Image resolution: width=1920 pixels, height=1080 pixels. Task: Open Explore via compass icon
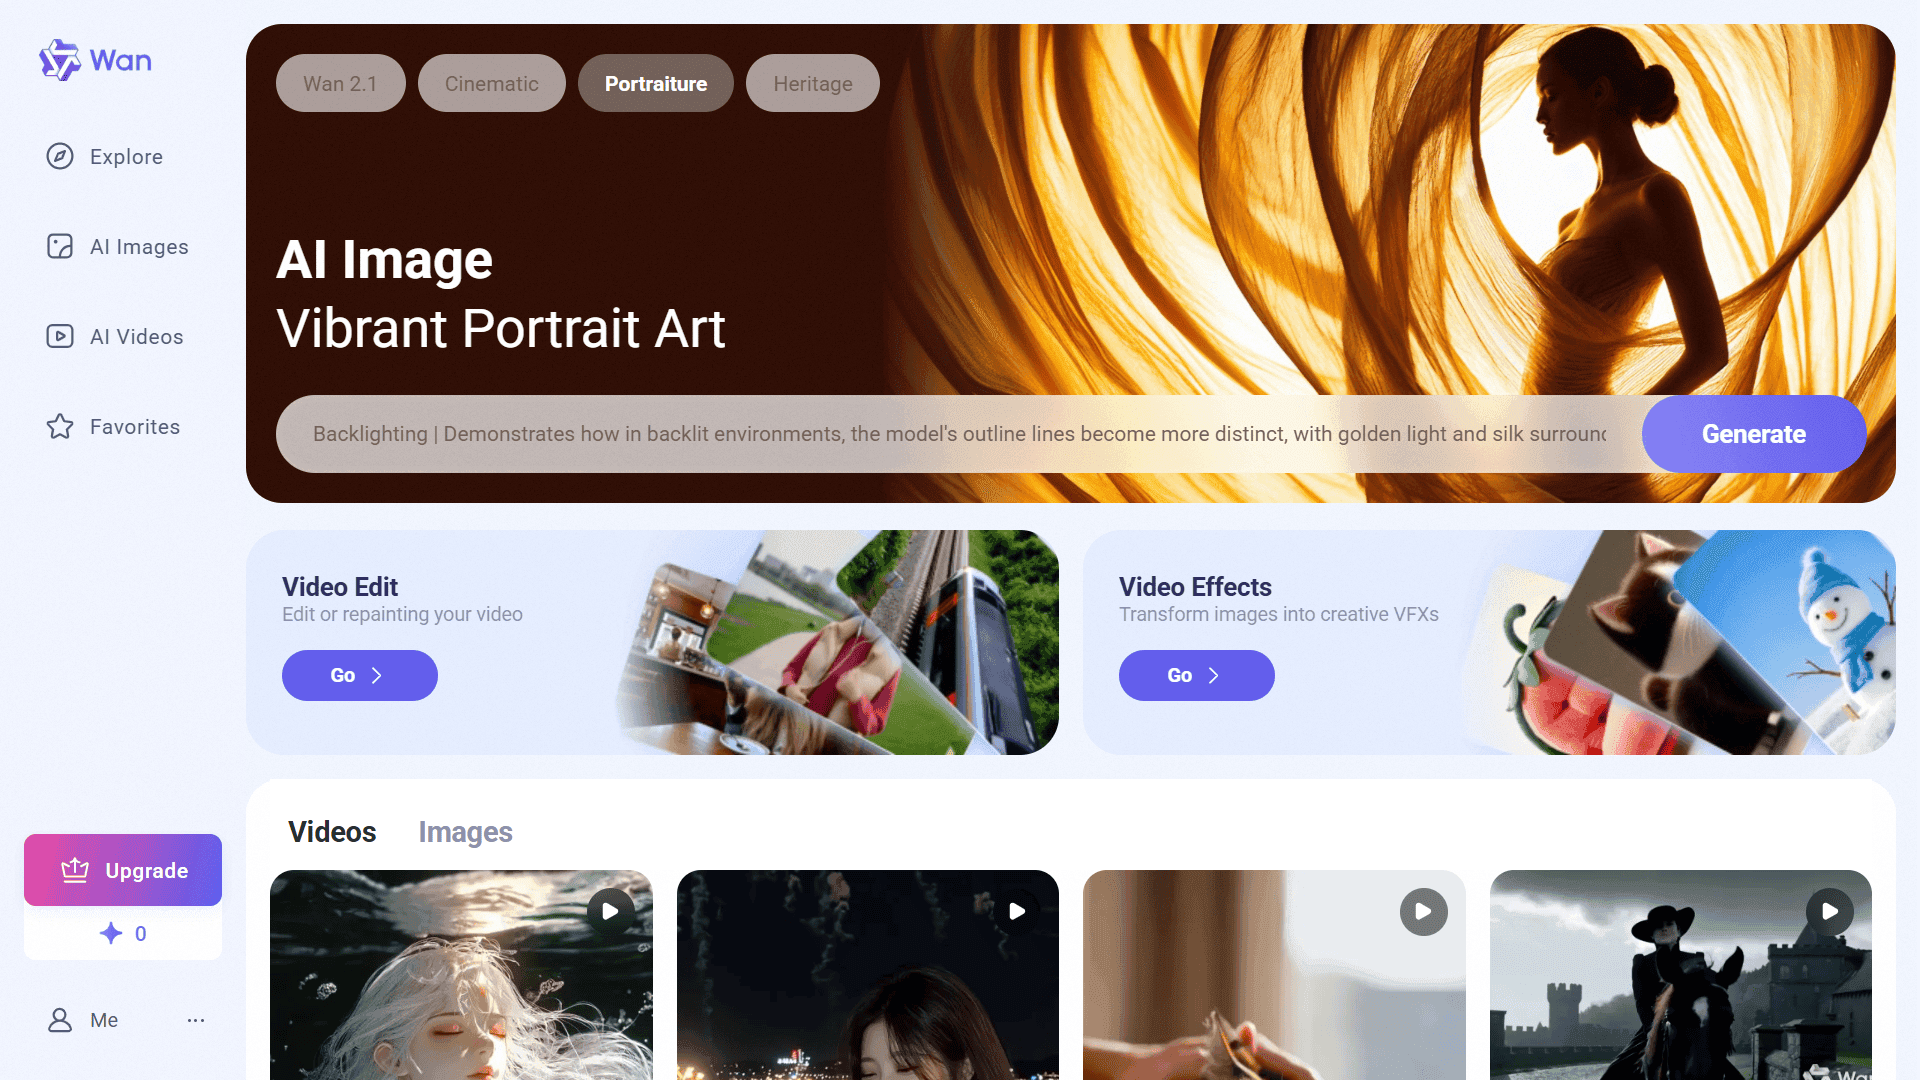click(60, 156)
